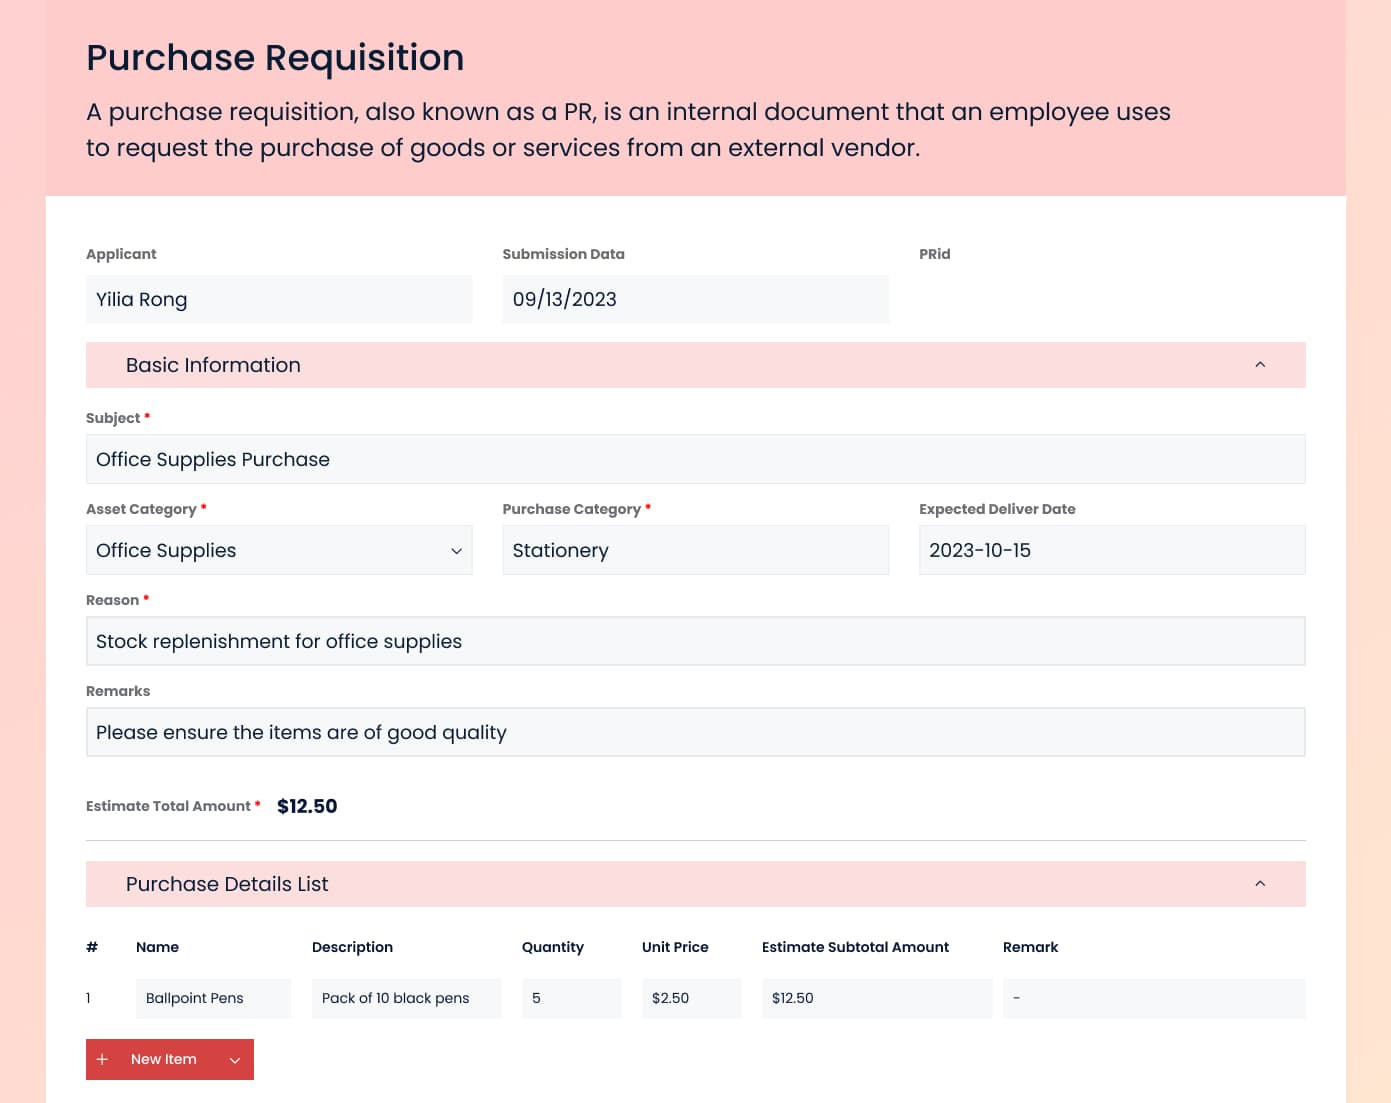Viewport: 1391px width, 1103px height.
Task: Click into the Reason text field
Action: (x=695, y=641)
